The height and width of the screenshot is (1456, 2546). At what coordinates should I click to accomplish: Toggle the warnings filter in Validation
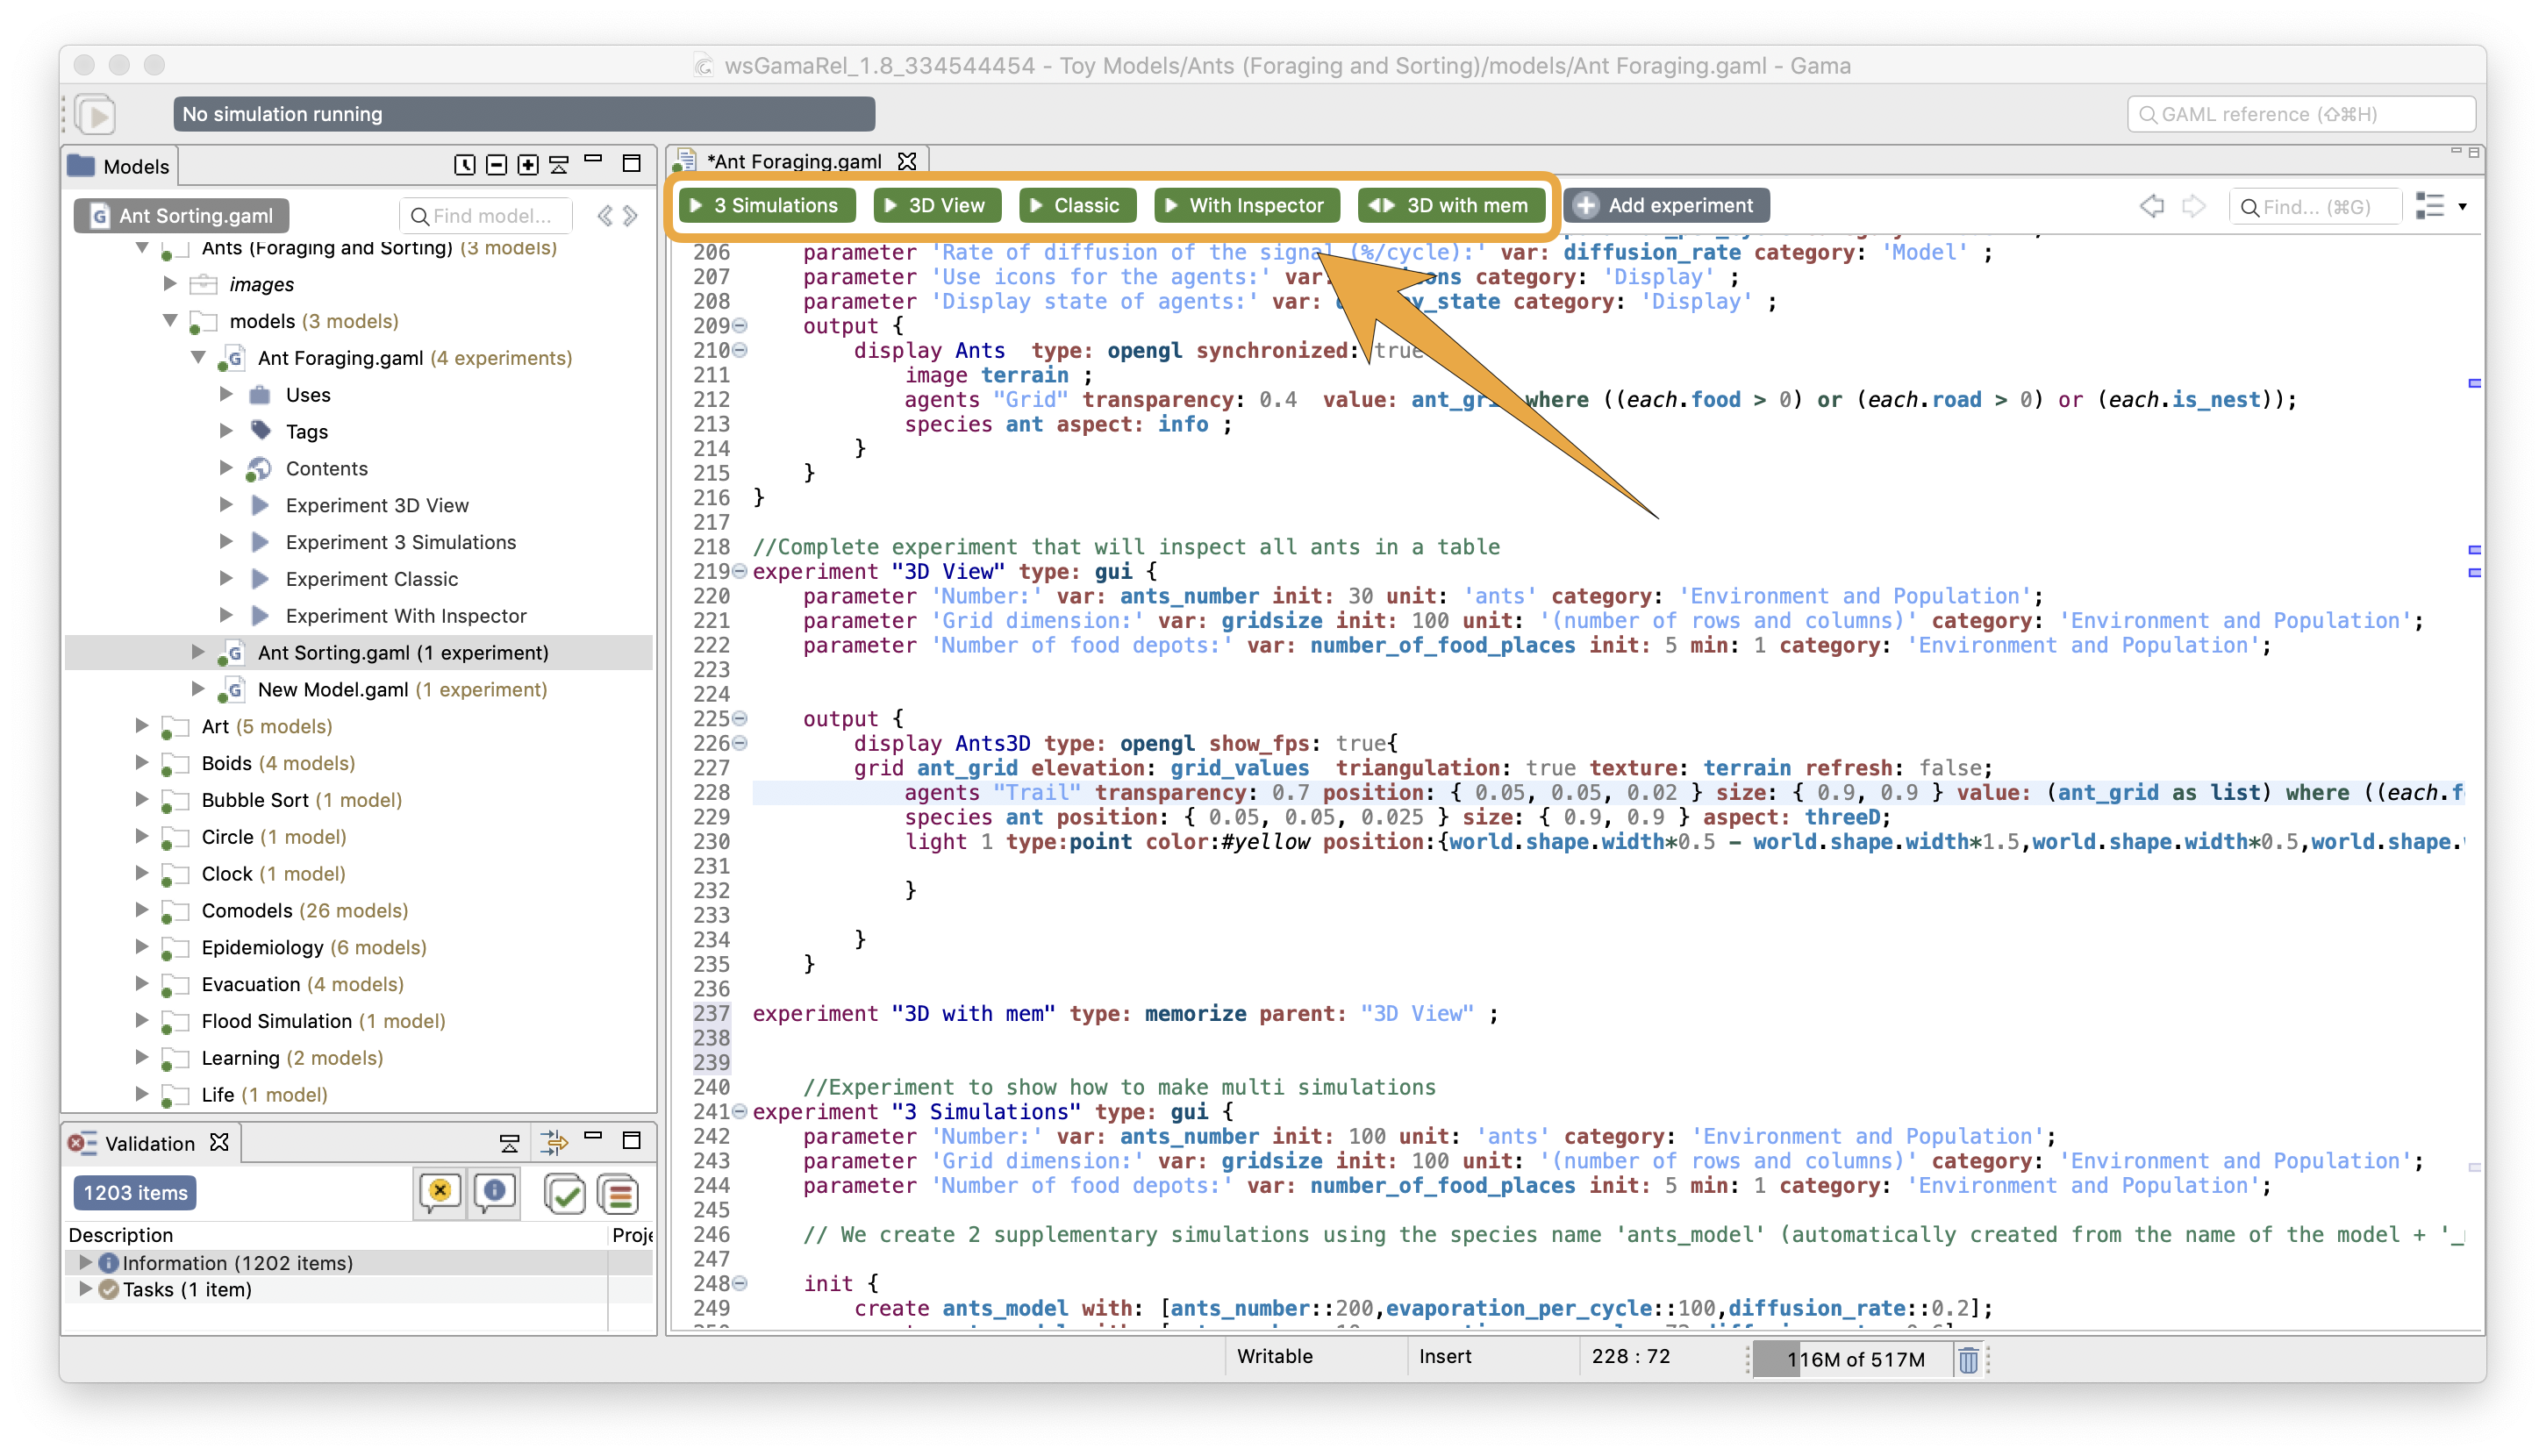pos(439,1193)
